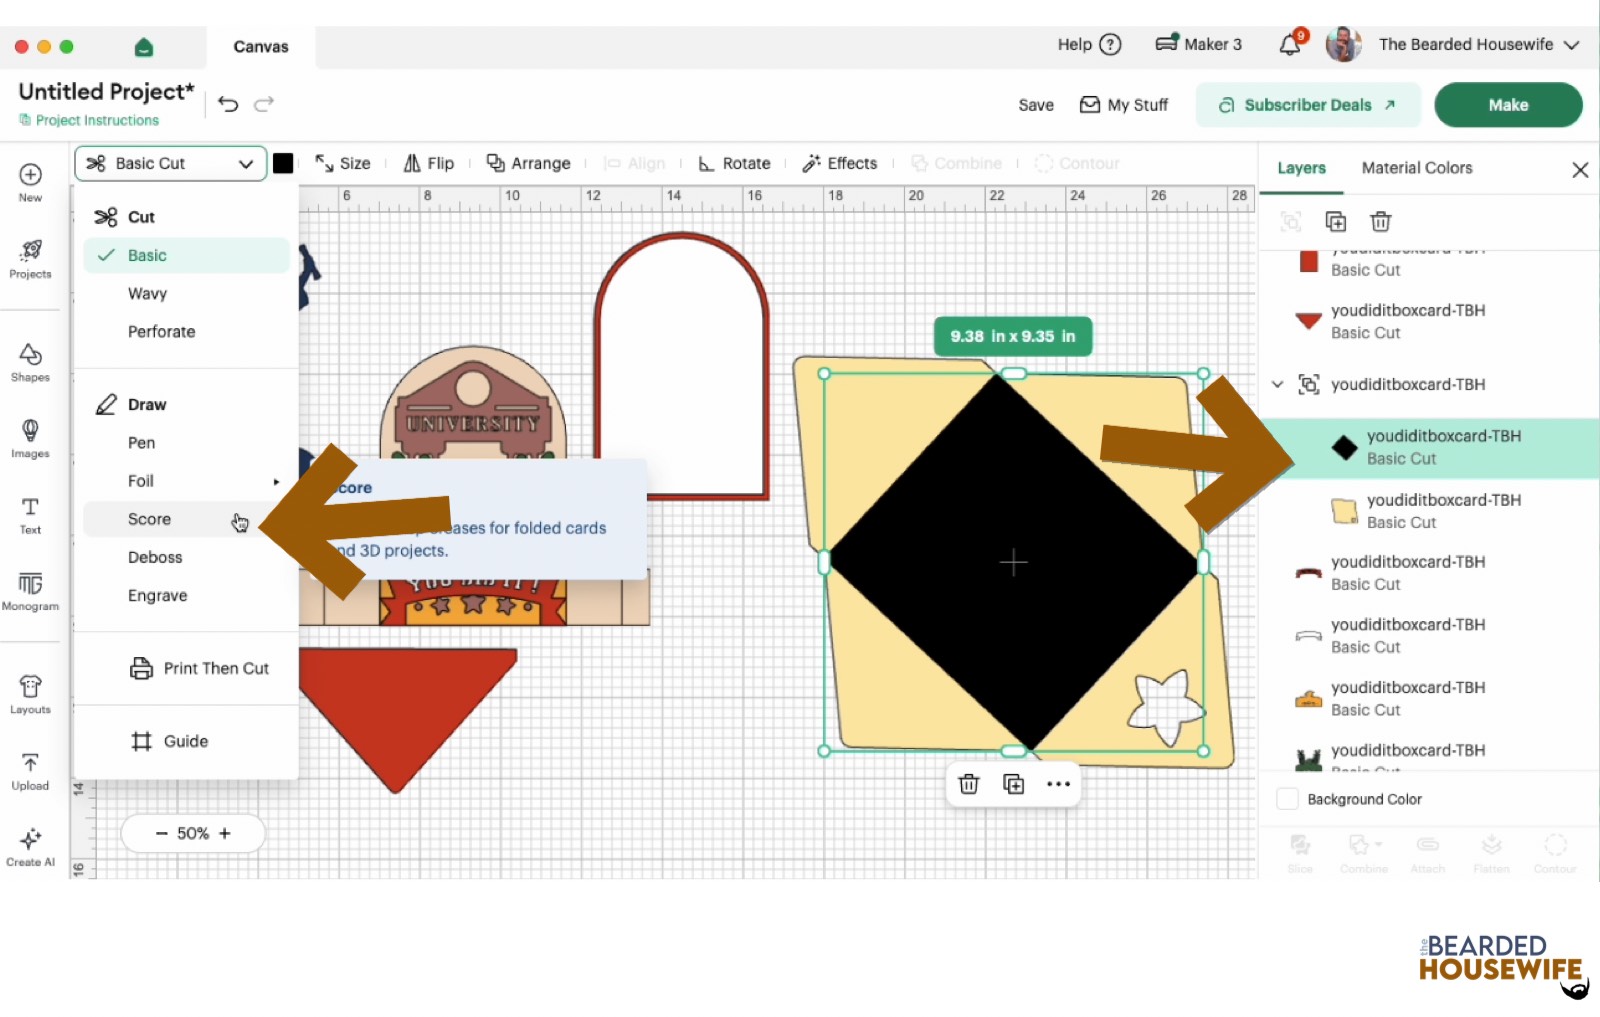Open Project Instructions link
The width and height of the screenshot is (1600, 1017).
coord(89,120)
